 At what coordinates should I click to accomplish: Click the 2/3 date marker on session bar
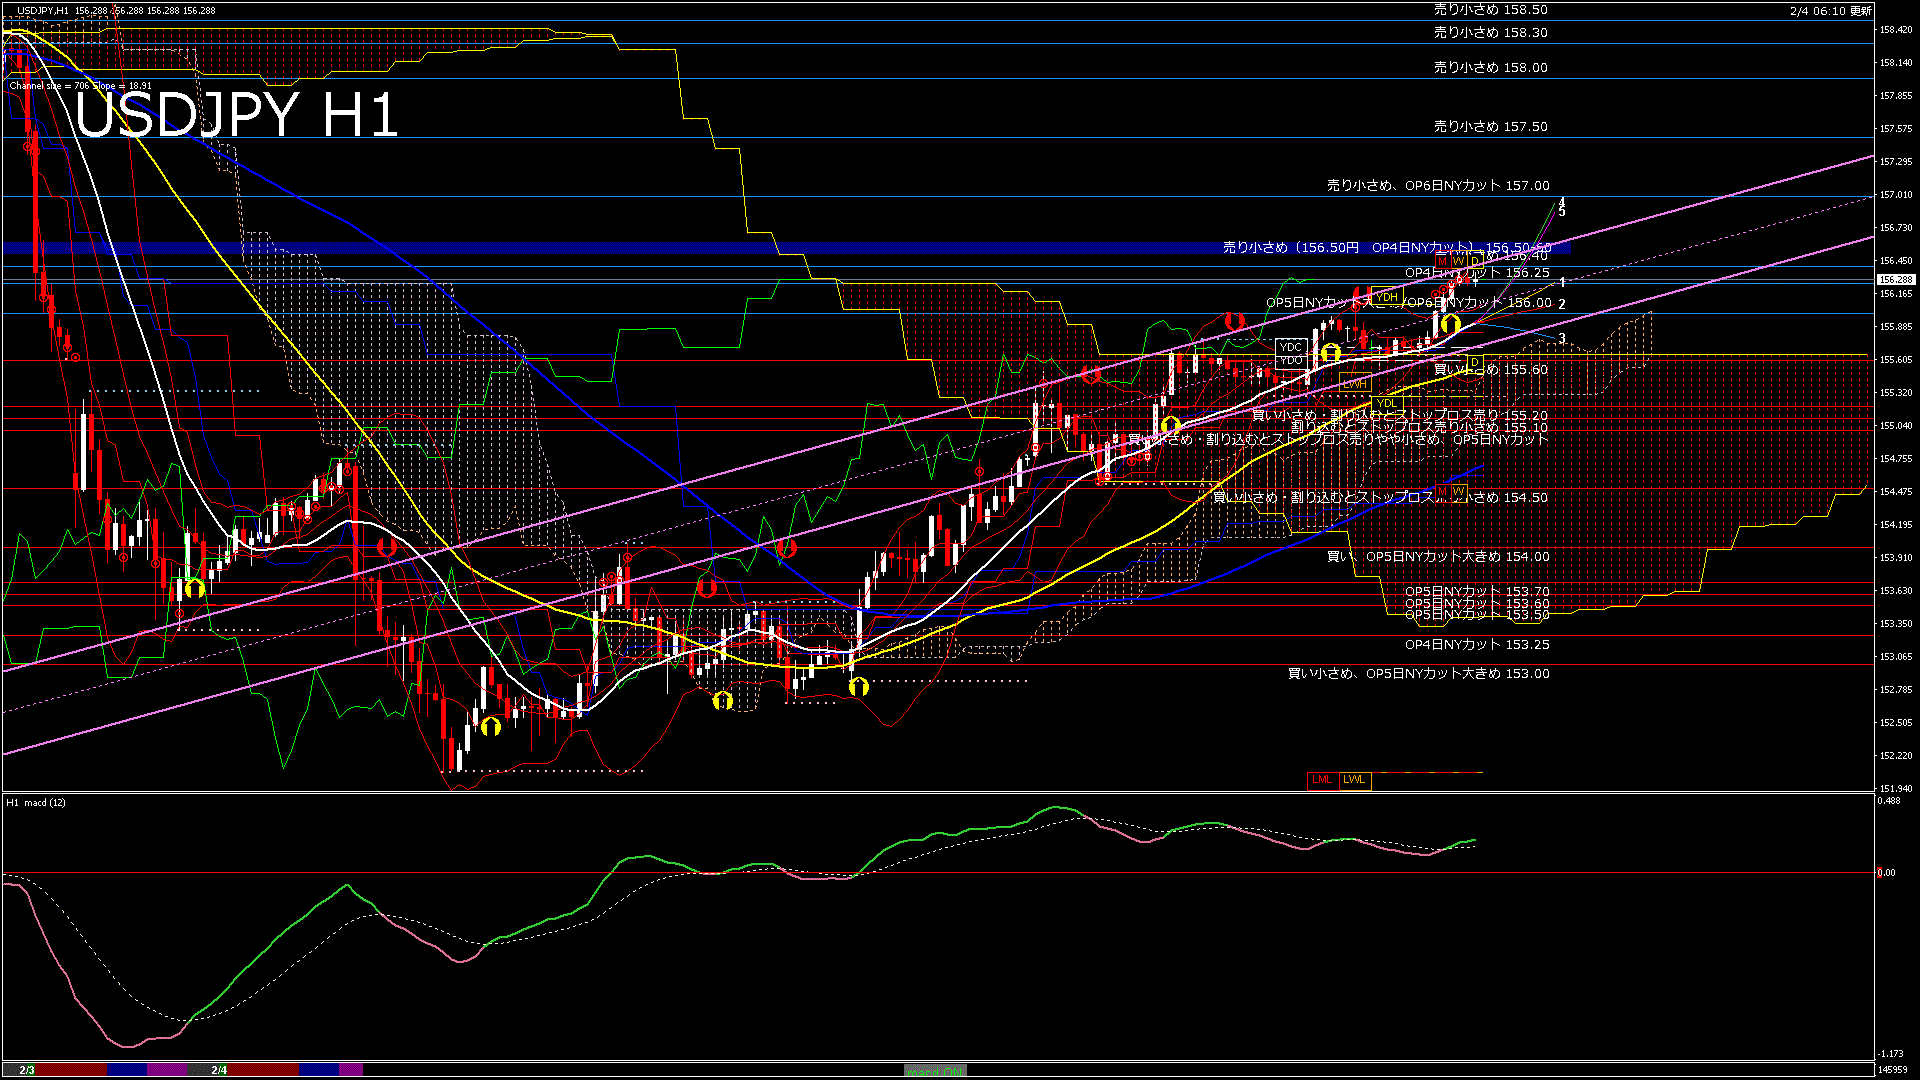27,1070
